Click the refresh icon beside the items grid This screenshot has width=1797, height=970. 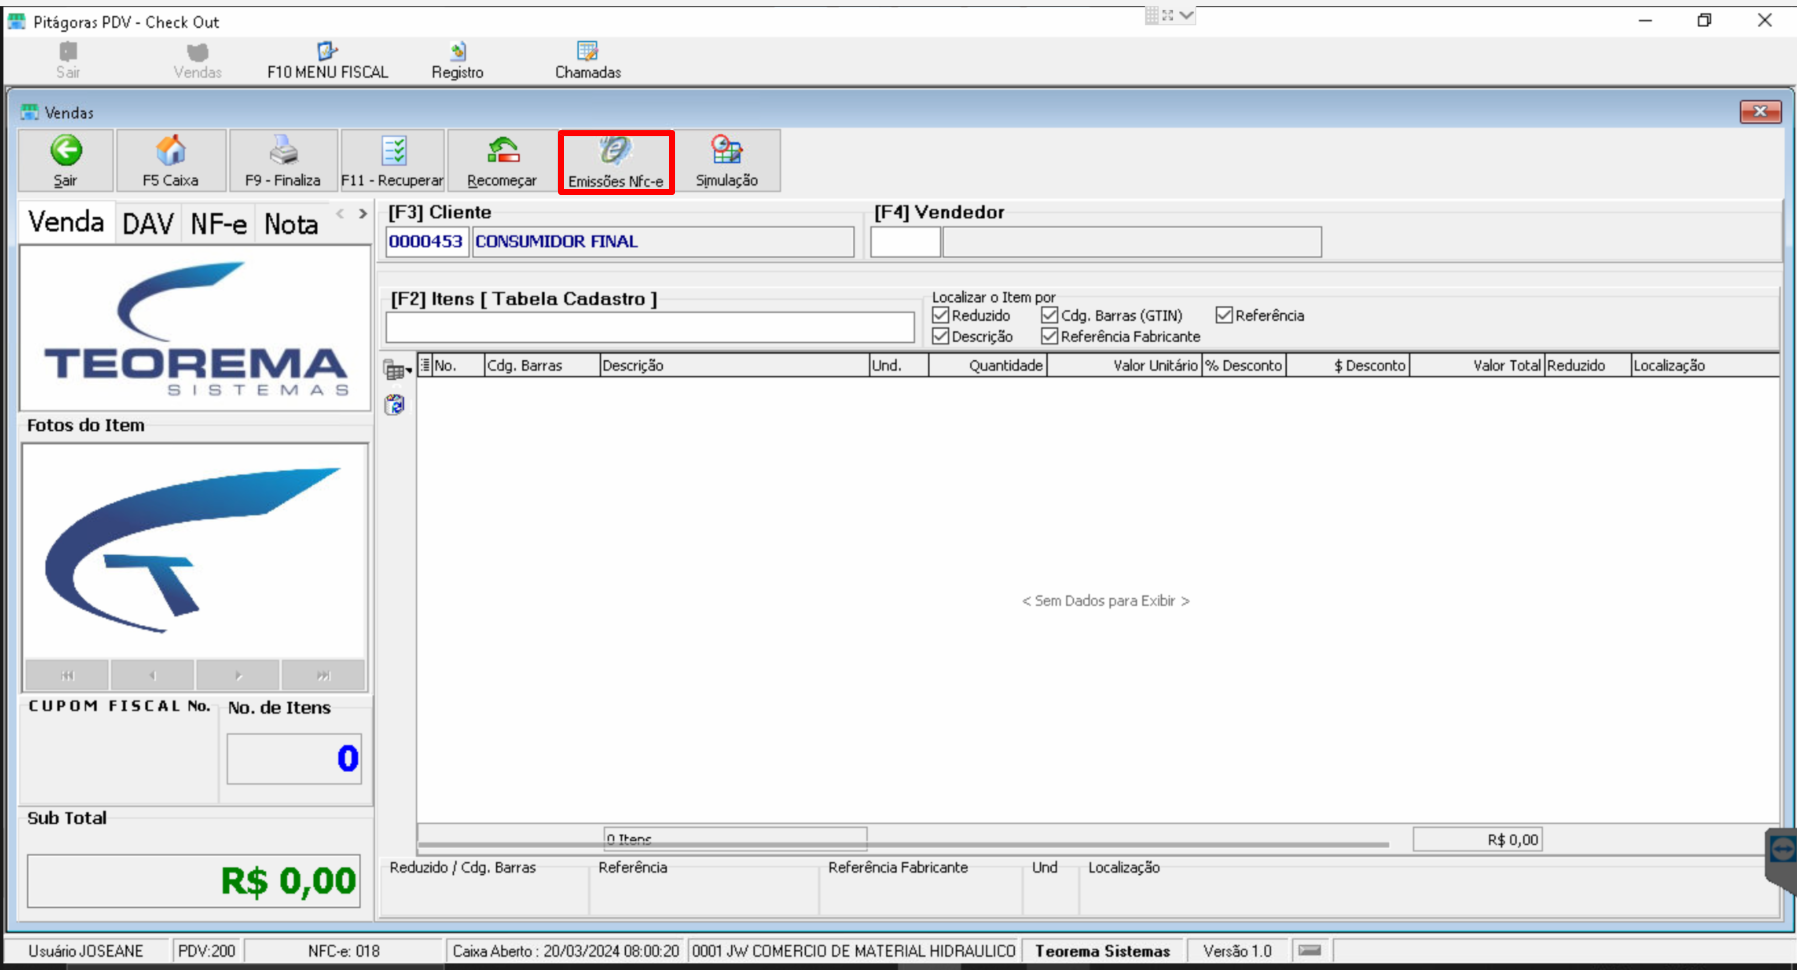pos(395,404)
